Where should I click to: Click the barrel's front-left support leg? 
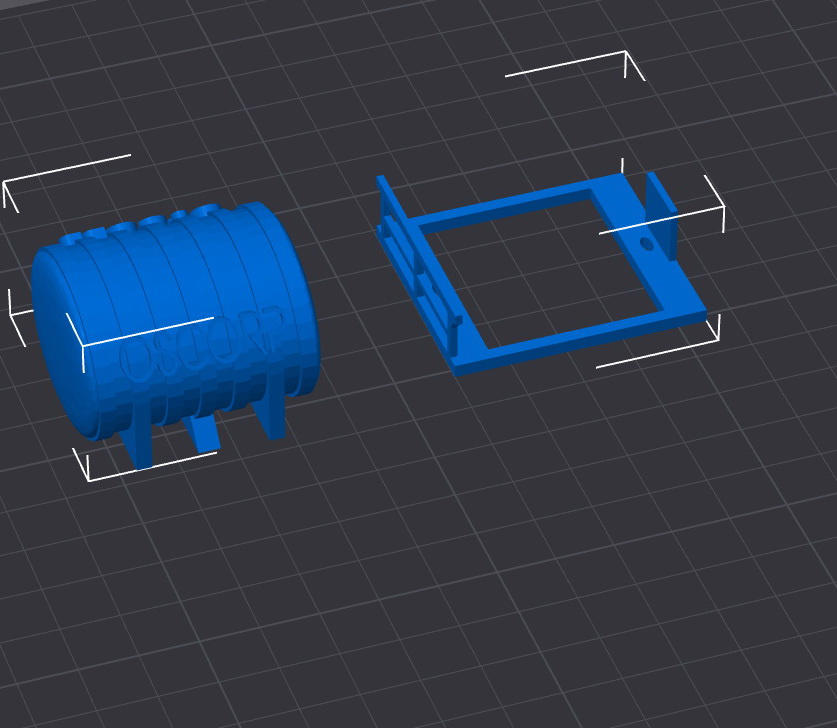(x=139, y=442)
